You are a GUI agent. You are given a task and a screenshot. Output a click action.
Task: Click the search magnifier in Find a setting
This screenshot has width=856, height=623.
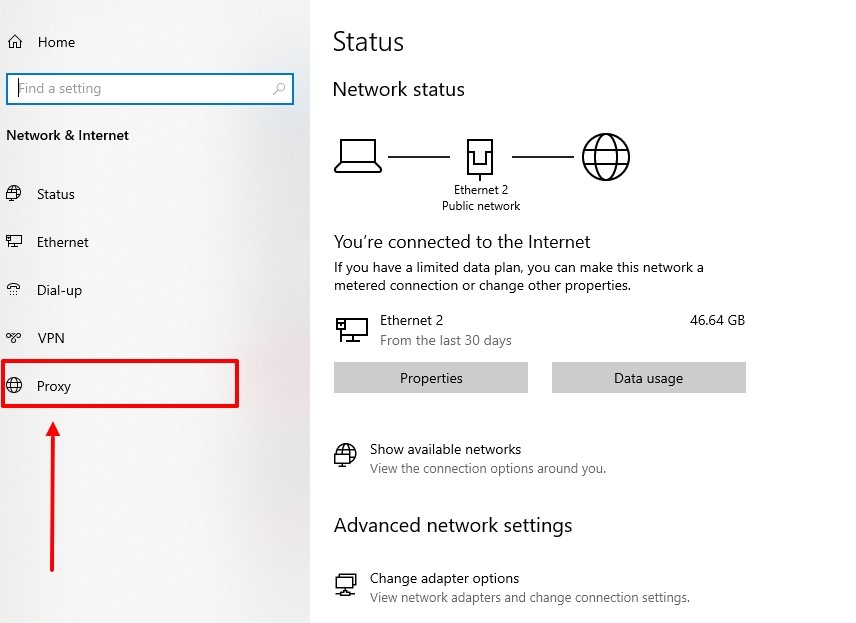(279, 89)
